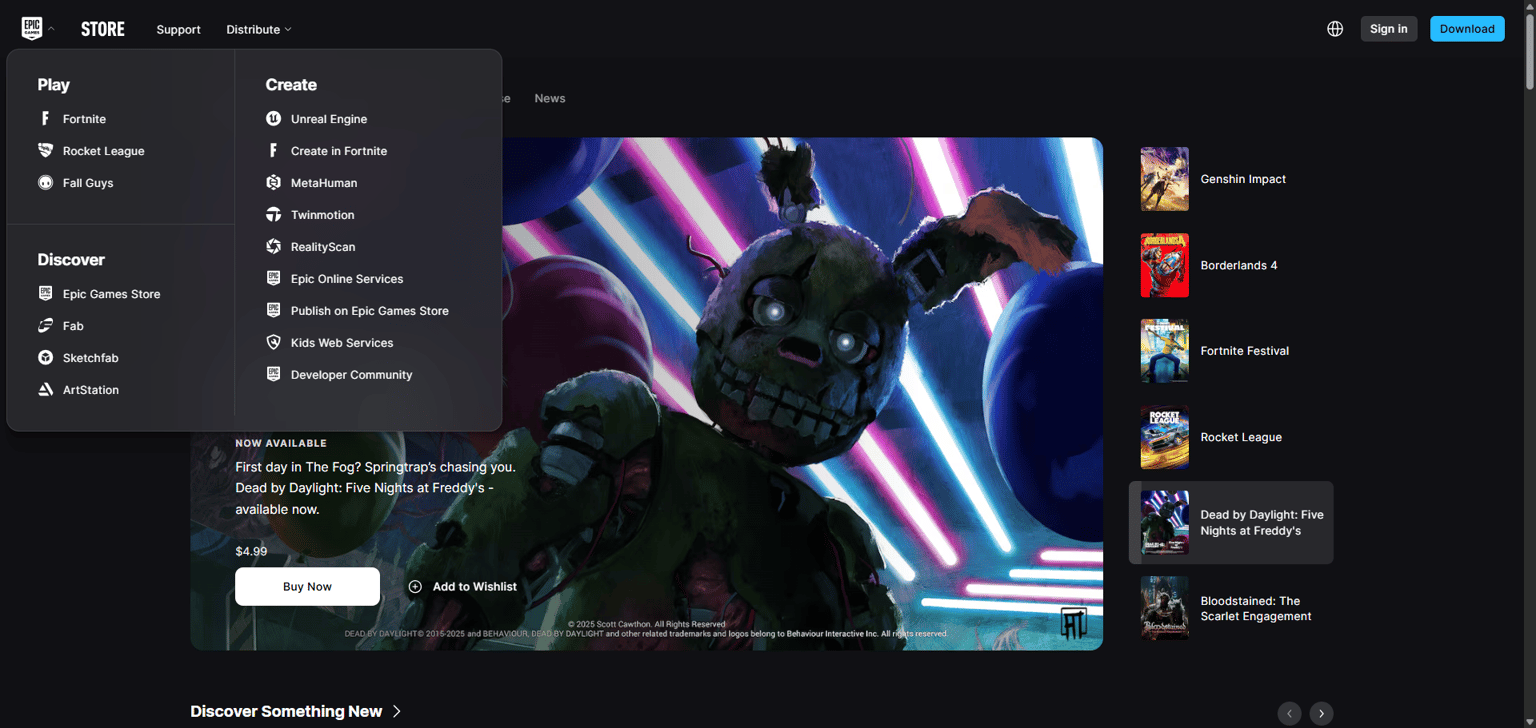Click the Download button

(x=1467, y=29)
